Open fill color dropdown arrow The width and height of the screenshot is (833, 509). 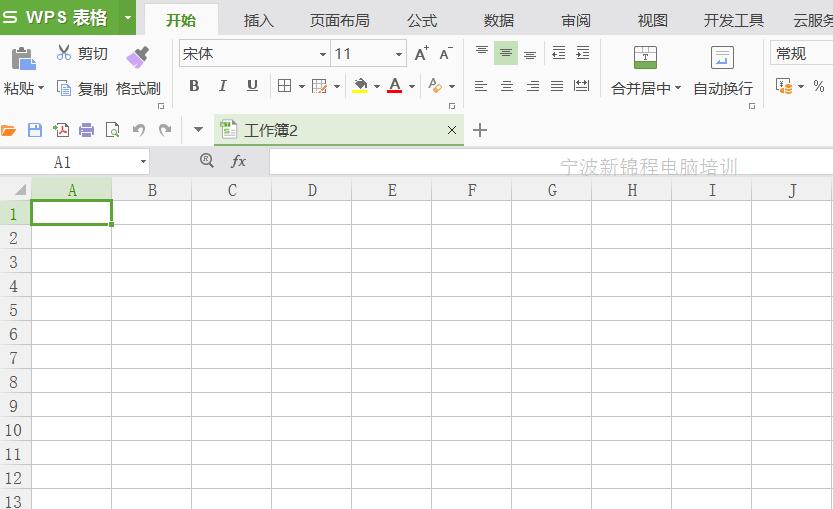click(x=377, y=86)
